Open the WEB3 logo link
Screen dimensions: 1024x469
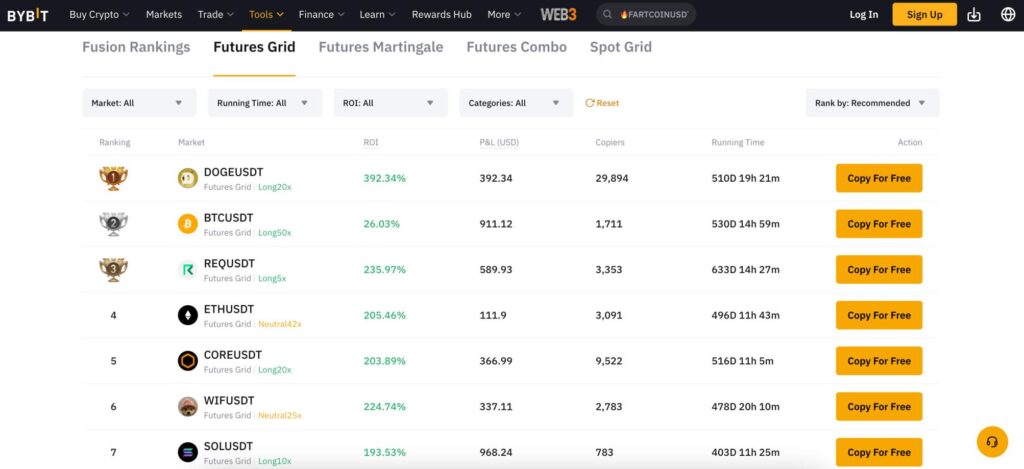(558, 14)
